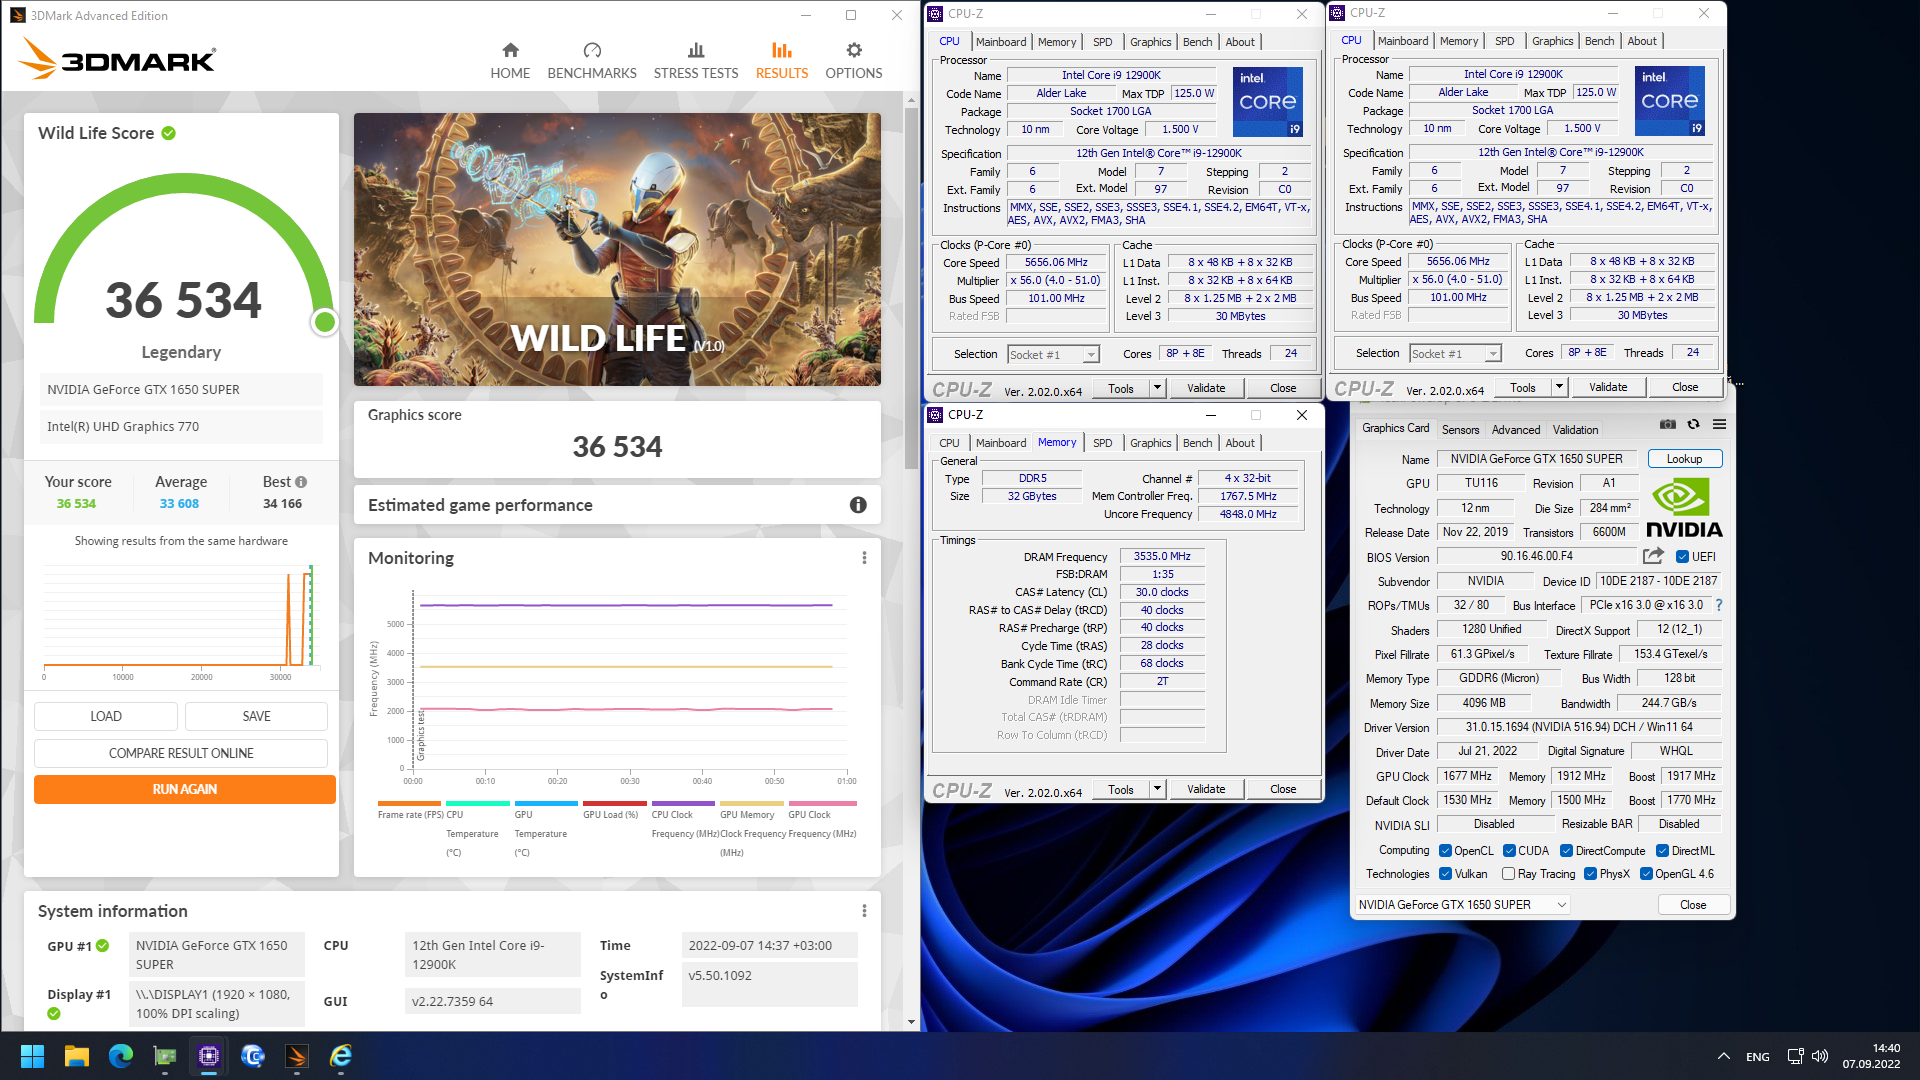Open the 3DMark HOME icon
Image resolution: width=1920 pixels, height=1080 pixels.
coord(510,50)
